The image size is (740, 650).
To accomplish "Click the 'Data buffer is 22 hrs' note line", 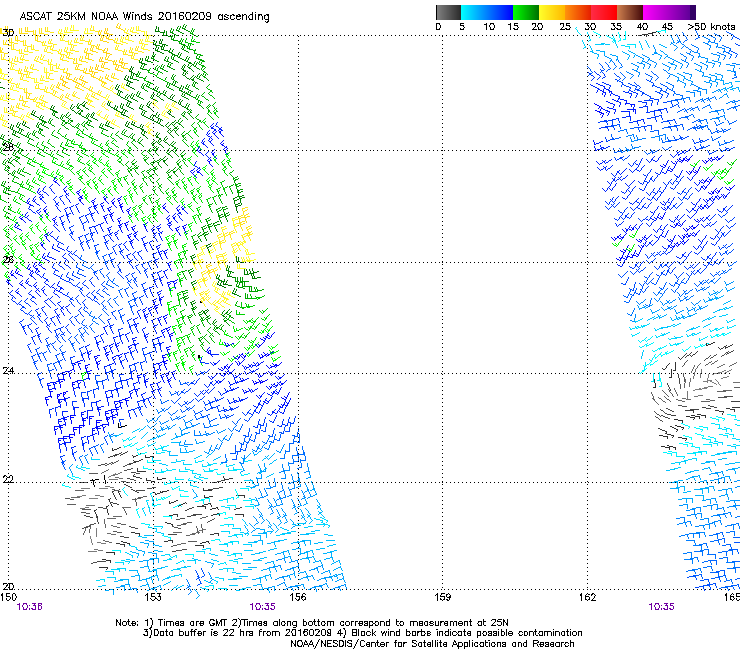I will (x=362, y=633).
